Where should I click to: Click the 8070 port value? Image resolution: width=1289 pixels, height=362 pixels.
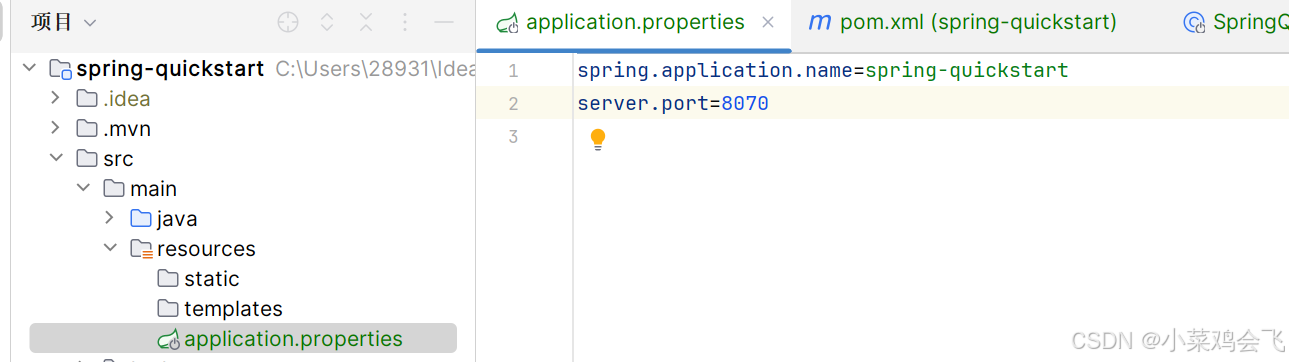pyautogui.click(x=745, y=103)
